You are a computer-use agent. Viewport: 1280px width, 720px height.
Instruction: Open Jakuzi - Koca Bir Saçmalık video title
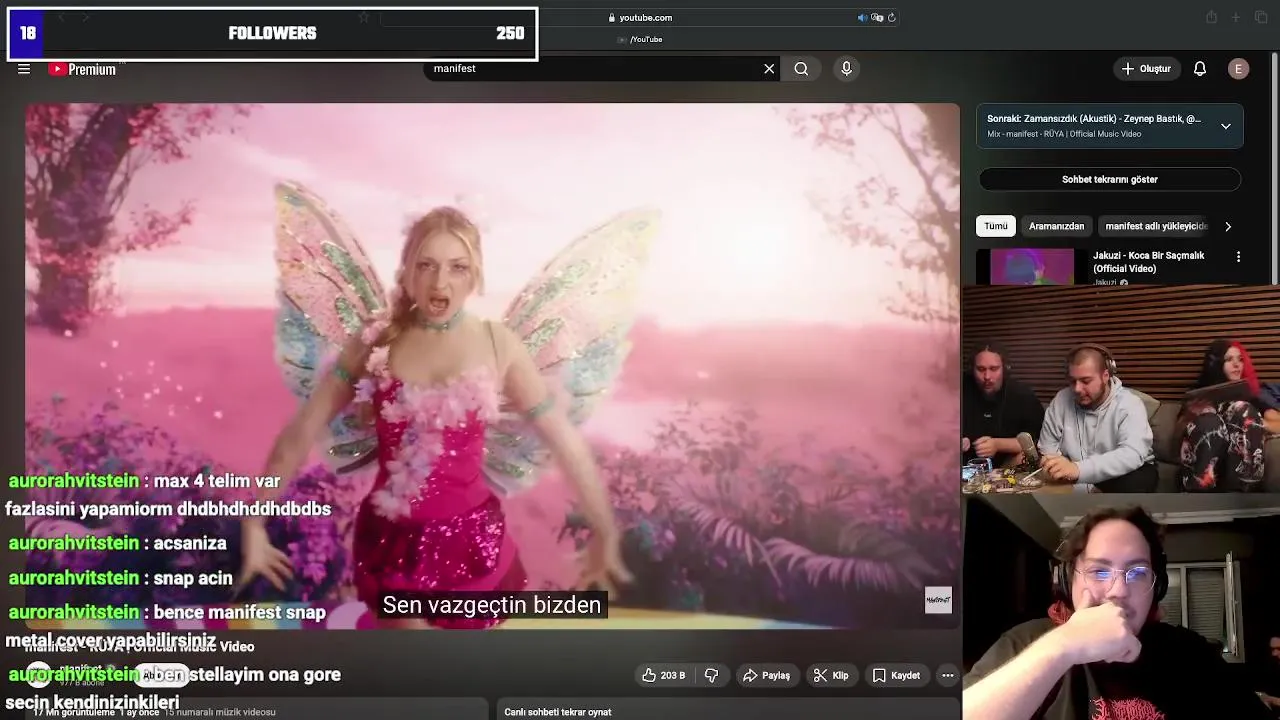tap(1148, 262)
